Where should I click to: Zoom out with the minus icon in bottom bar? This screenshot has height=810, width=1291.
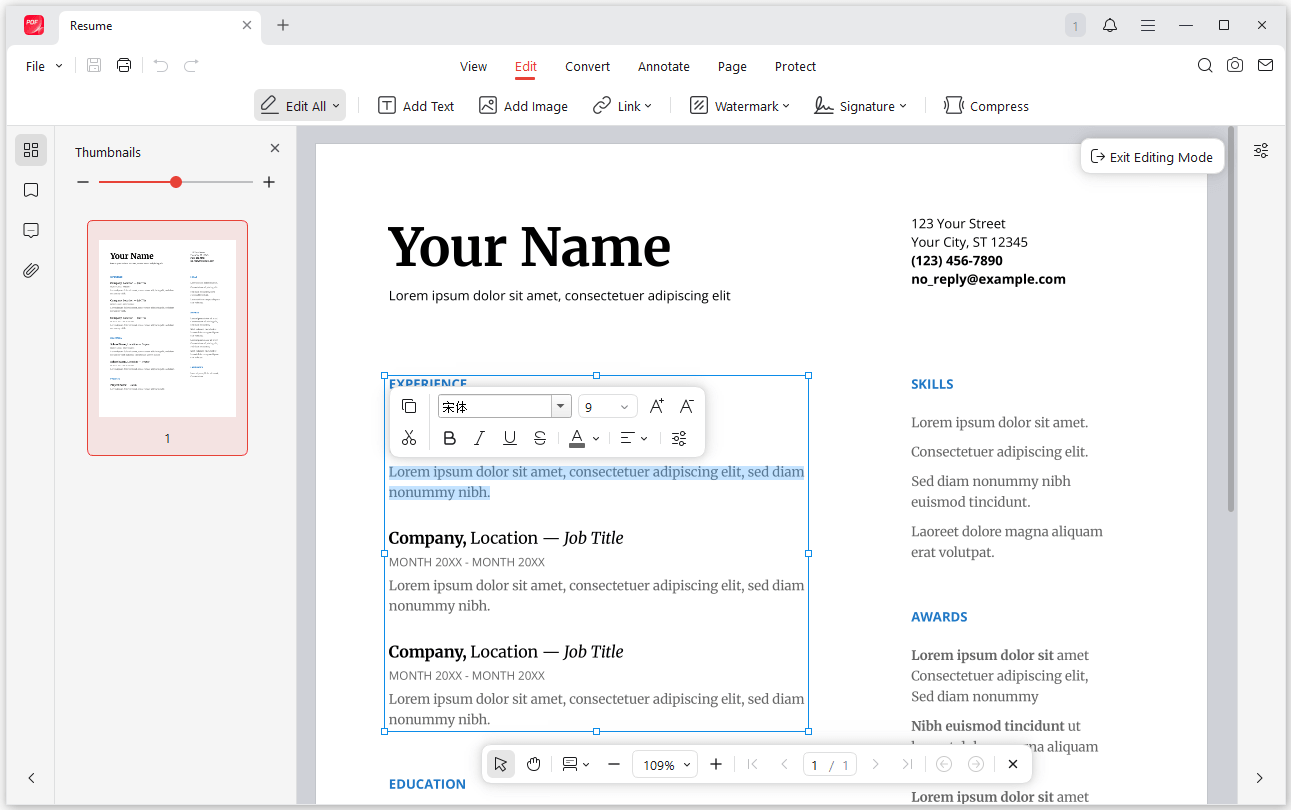[x=614, y=764]
